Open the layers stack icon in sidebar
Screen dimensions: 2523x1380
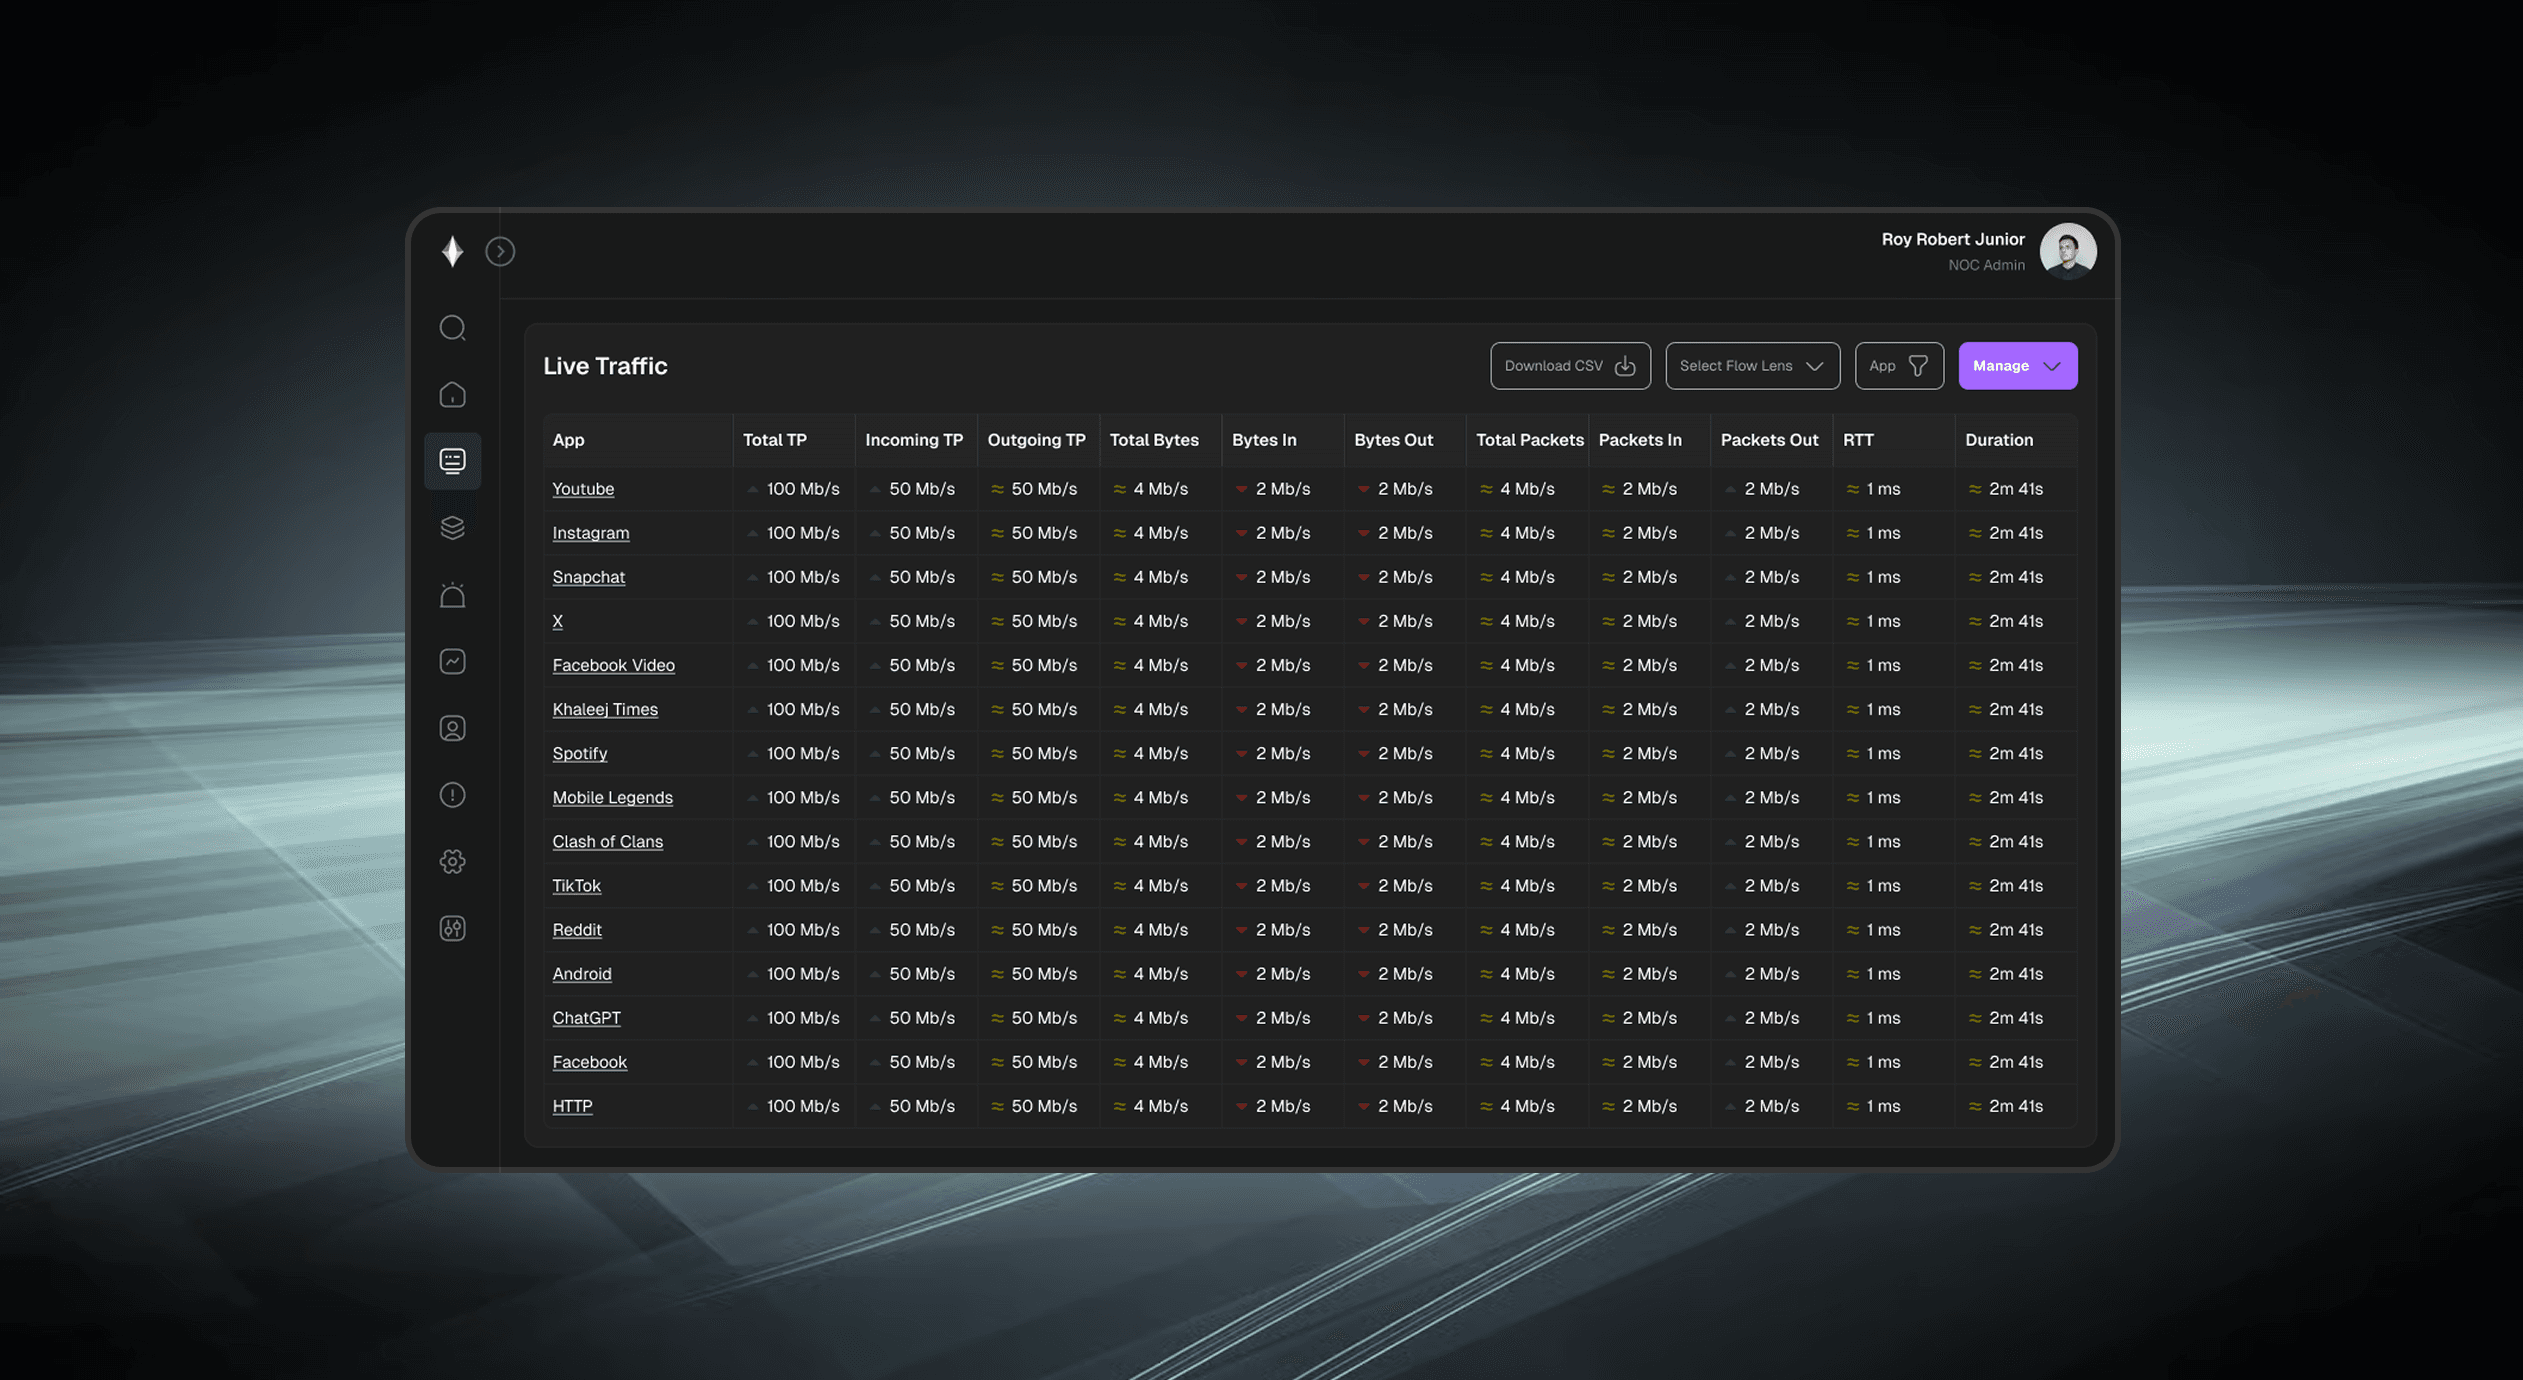(x=453, y=528)
